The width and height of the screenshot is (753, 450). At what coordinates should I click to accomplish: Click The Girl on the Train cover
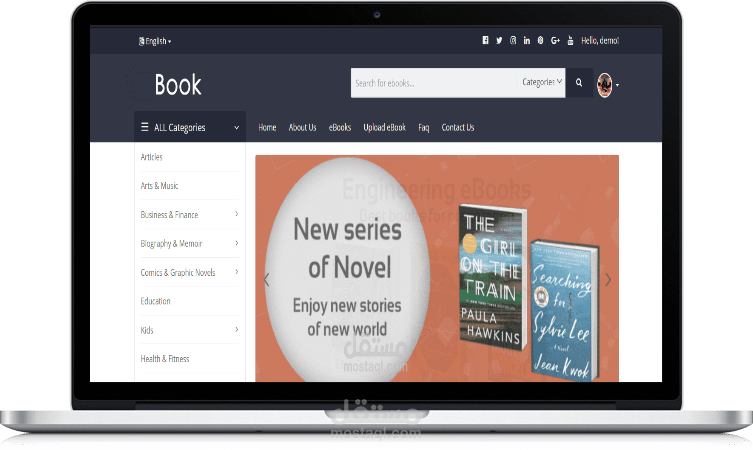click(493, 277)
